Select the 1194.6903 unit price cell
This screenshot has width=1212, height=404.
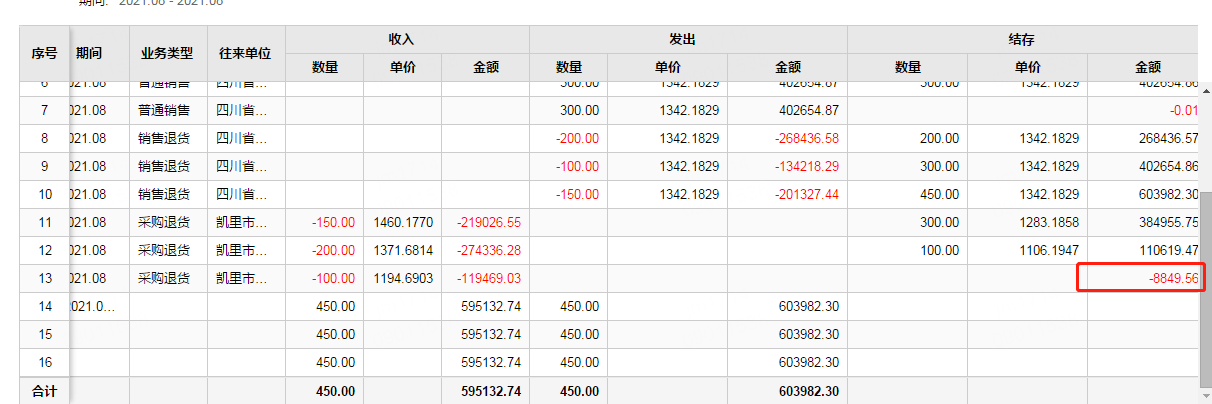pos(403,278)
